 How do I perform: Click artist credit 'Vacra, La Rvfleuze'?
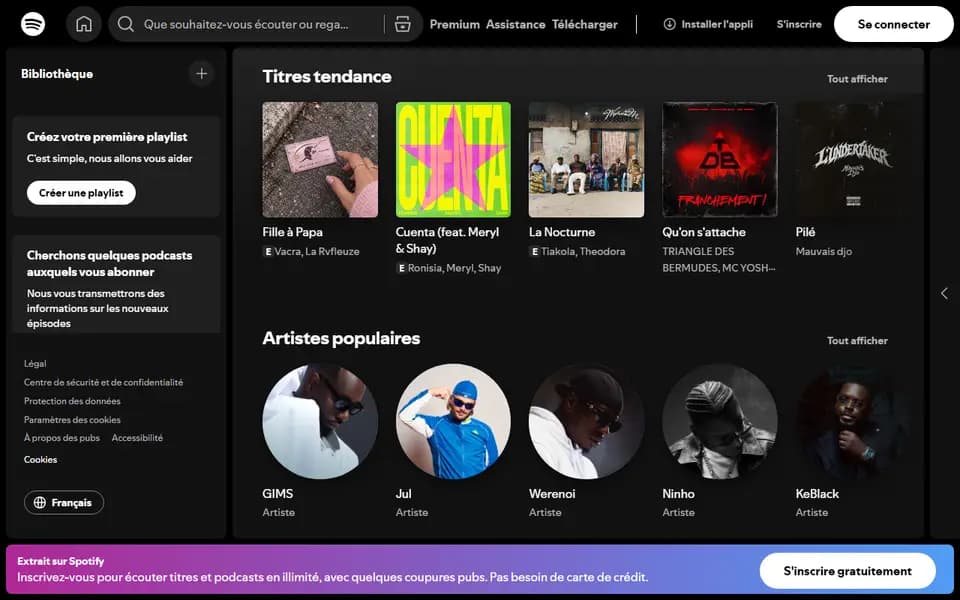click(x=317, y=251)
